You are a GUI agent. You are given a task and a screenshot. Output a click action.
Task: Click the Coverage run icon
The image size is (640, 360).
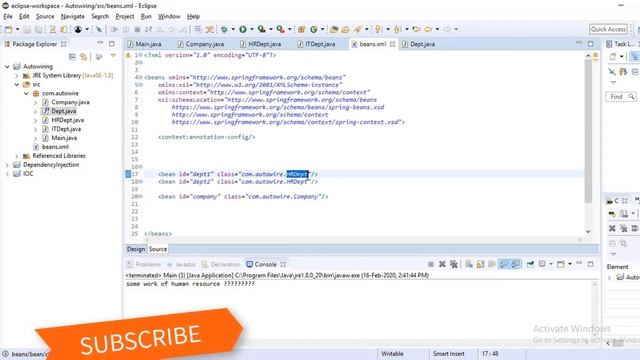tap(262, 29)
